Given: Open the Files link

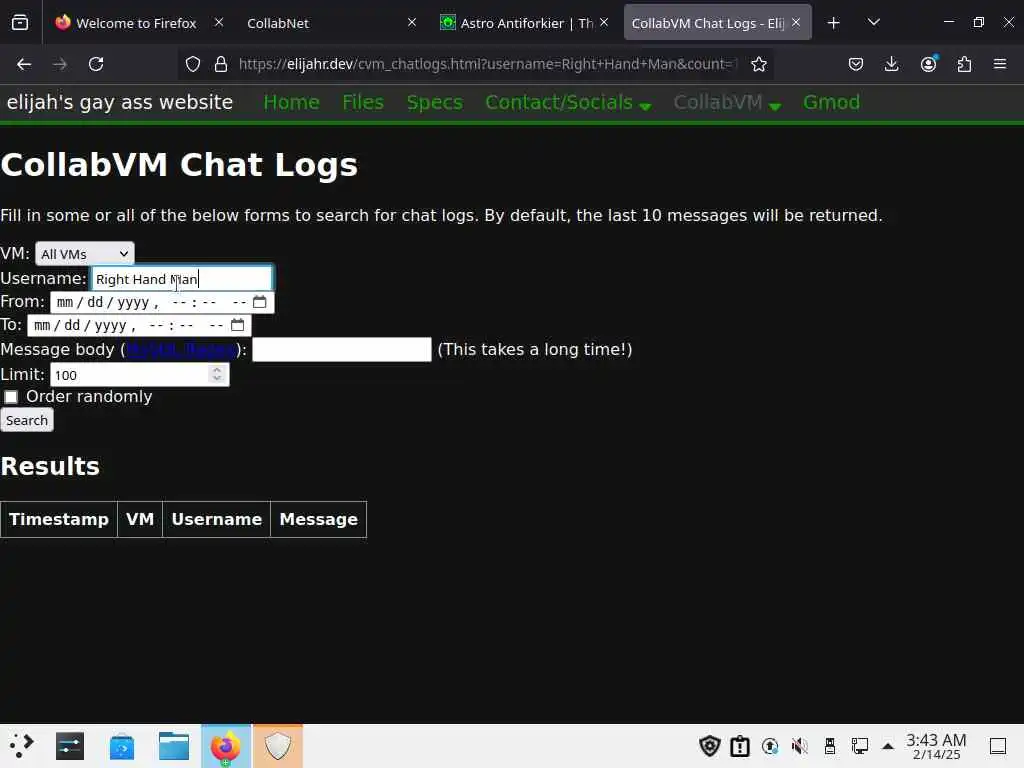Looking at the screenshot, I should pos(363,103).
